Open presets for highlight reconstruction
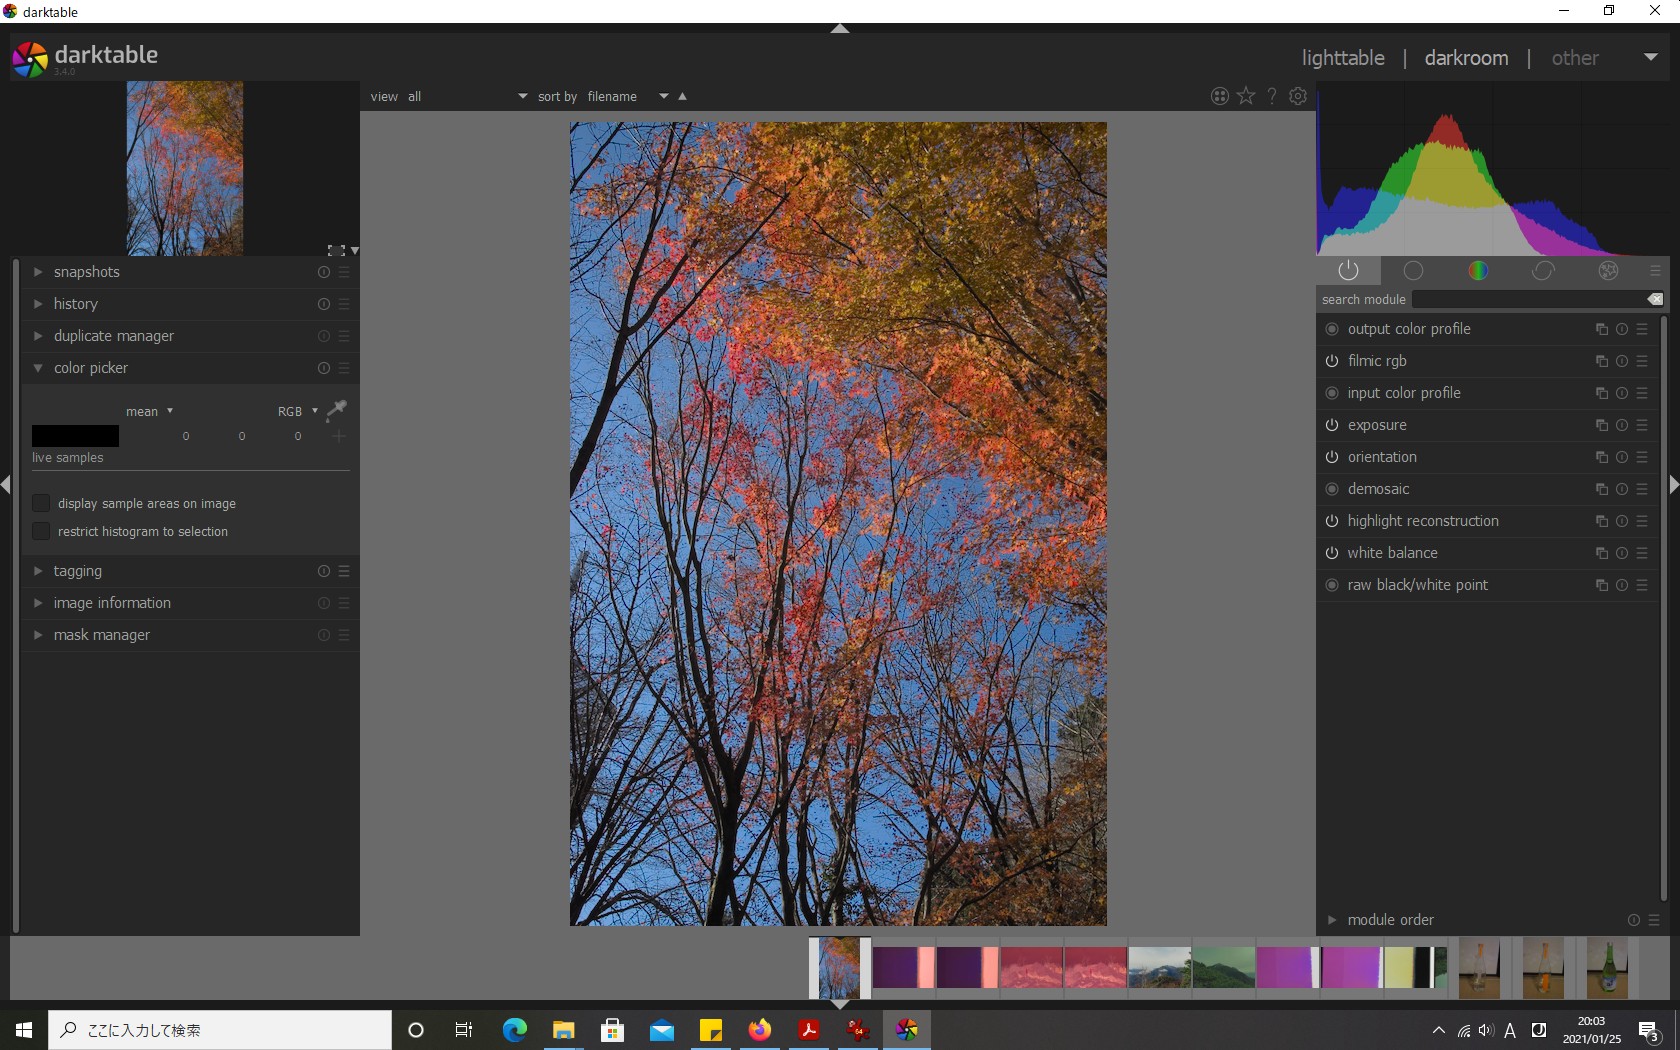Image resolution: width=1680 pixels, height=1050 pixels. 1642,521
